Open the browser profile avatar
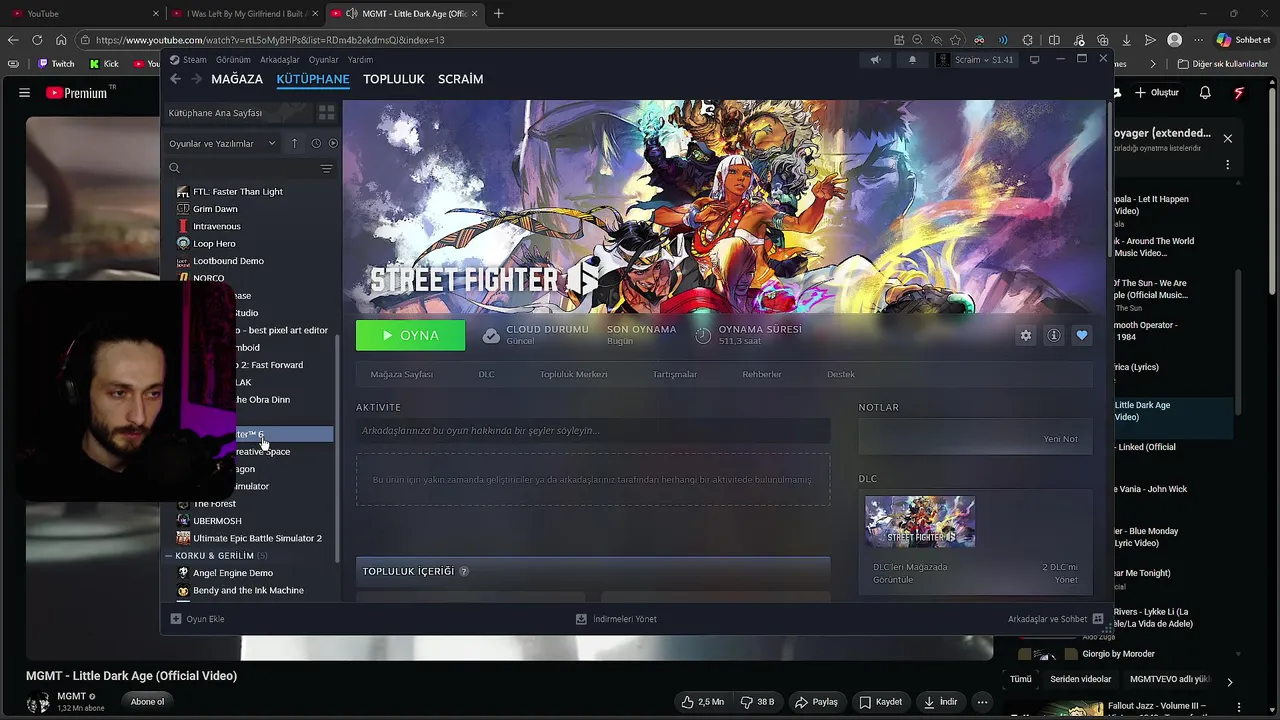 point(1175,40)
